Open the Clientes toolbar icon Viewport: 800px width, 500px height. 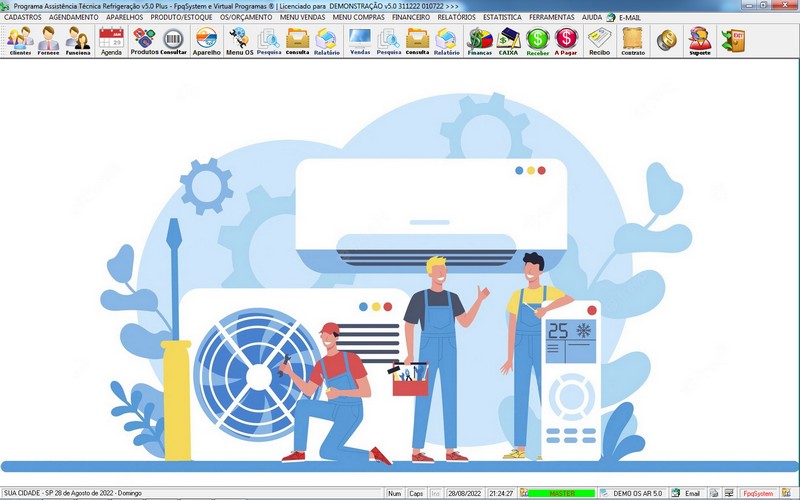point(20,41)
